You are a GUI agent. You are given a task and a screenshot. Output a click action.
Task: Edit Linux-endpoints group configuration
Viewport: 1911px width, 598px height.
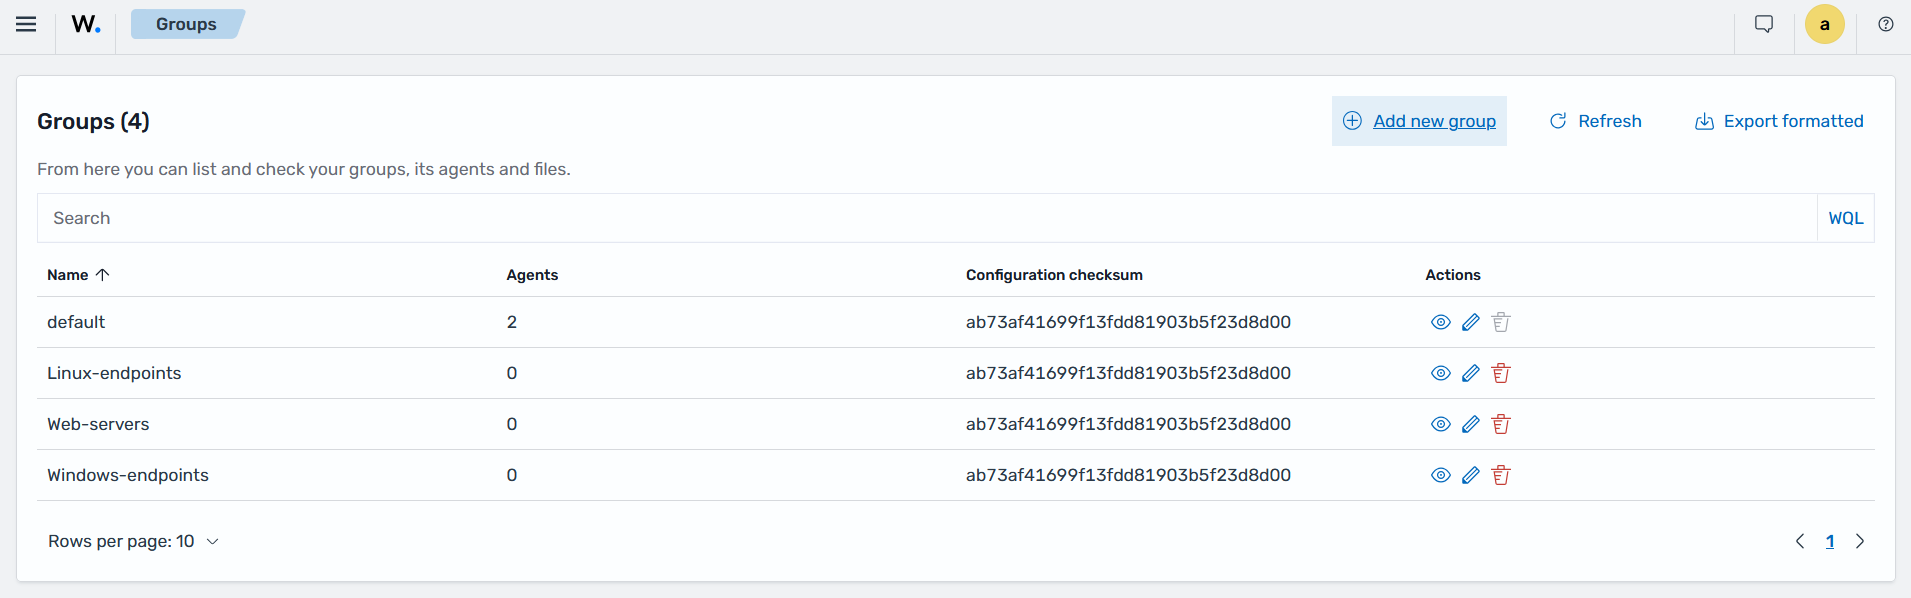tap(1471, 373)
